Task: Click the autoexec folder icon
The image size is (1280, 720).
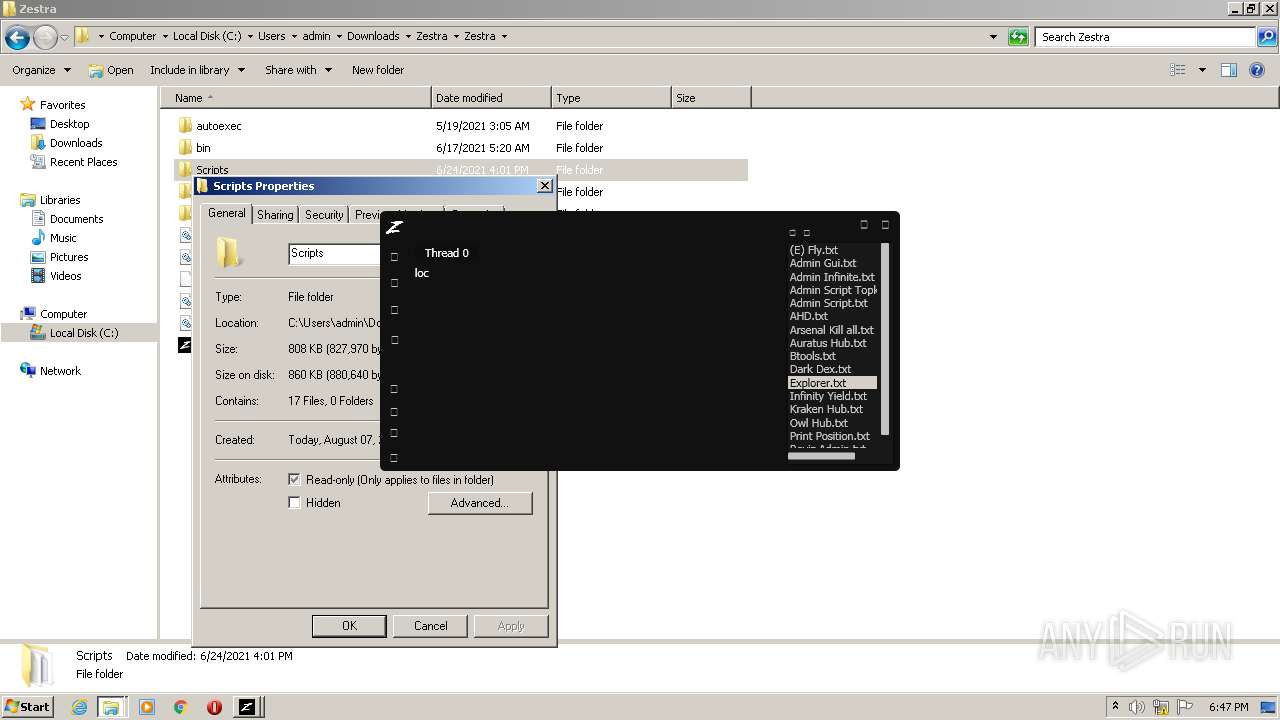Action: pyautogui.click(x=185, y=126)
